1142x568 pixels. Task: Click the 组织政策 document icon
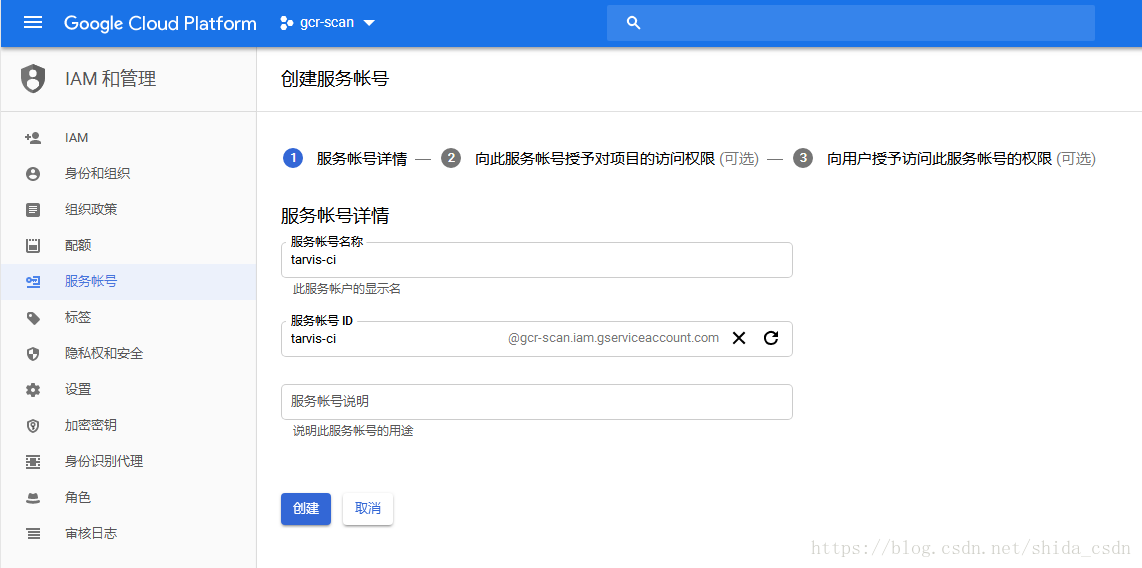[33, 210]
